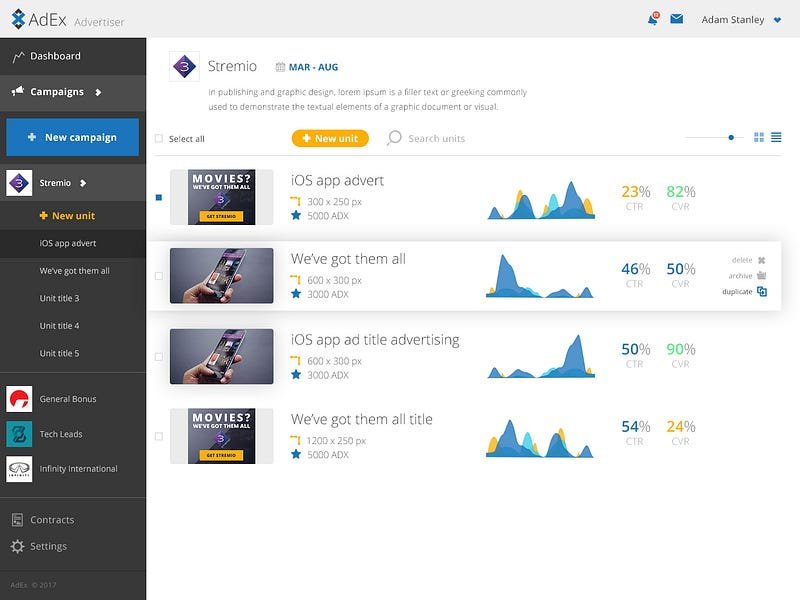Check the iOS app ad title advertising checkbox
800x600 pixels.
click(159, 357)
